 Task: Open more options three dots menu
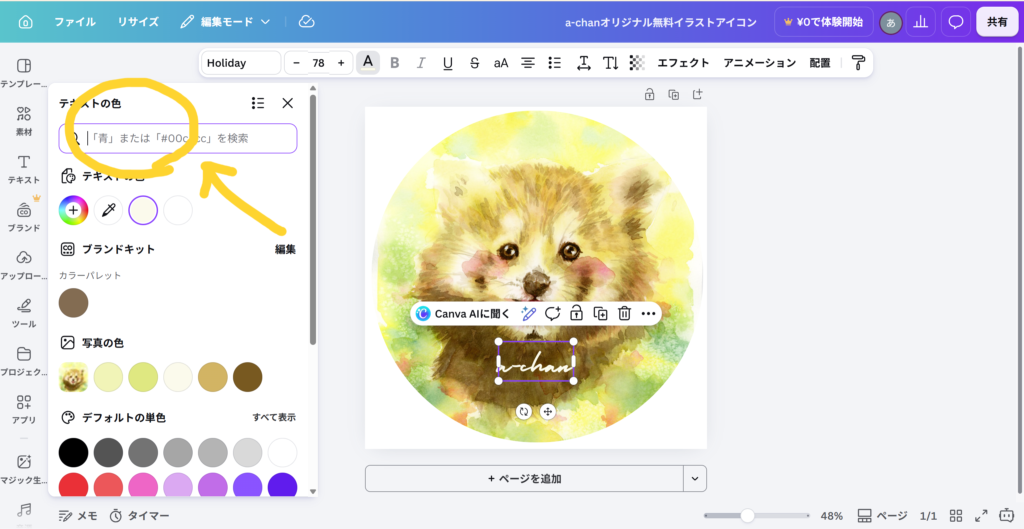648,313
